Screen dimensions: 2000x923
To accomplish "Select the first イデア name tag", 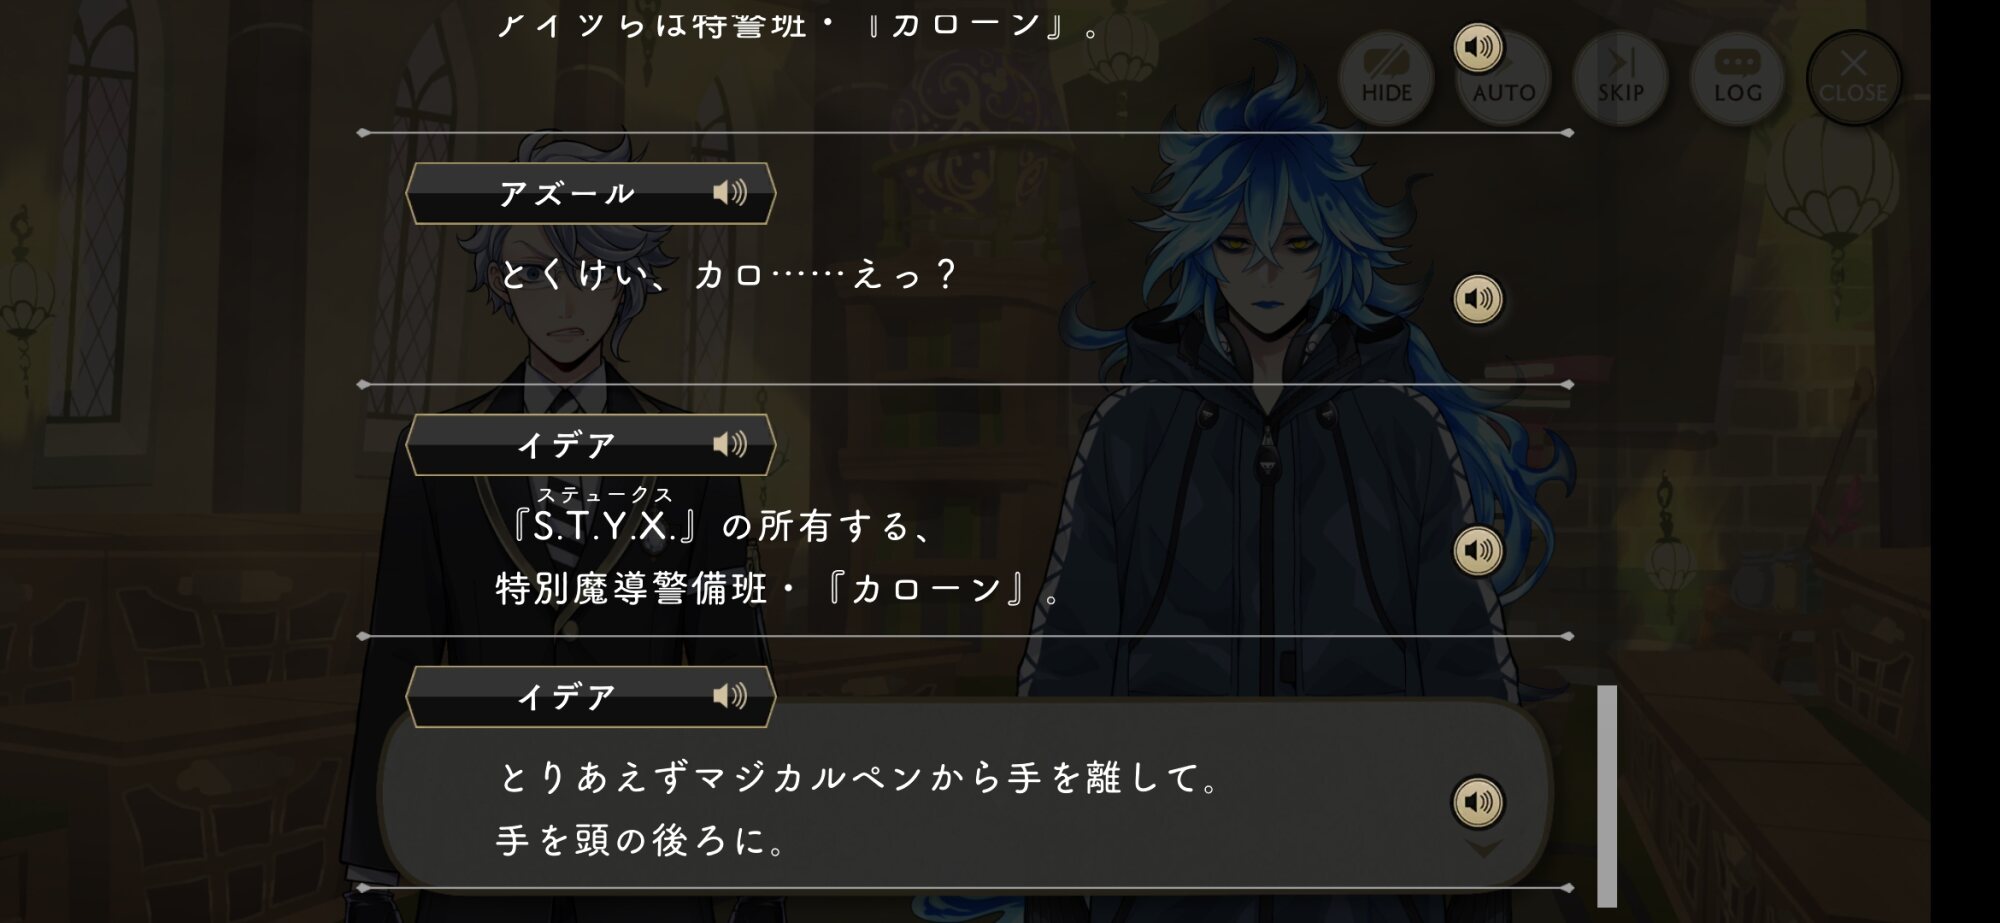I will [x=590, y=445].
